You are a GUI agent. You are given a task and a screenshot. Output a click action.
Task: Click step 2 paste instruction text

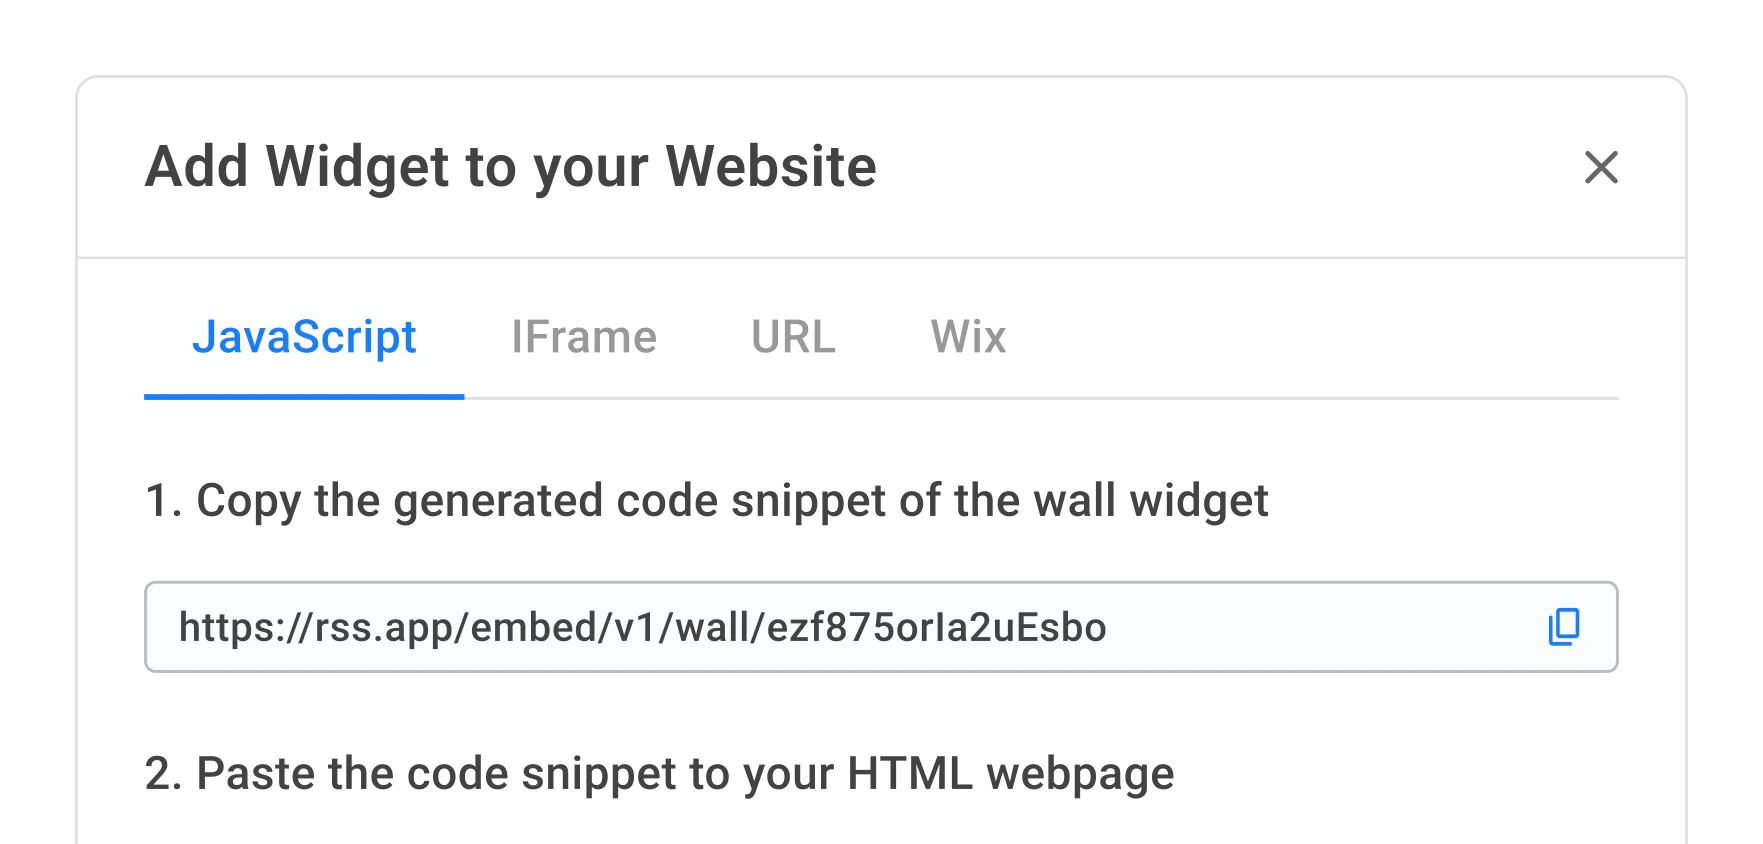point(660,772)
